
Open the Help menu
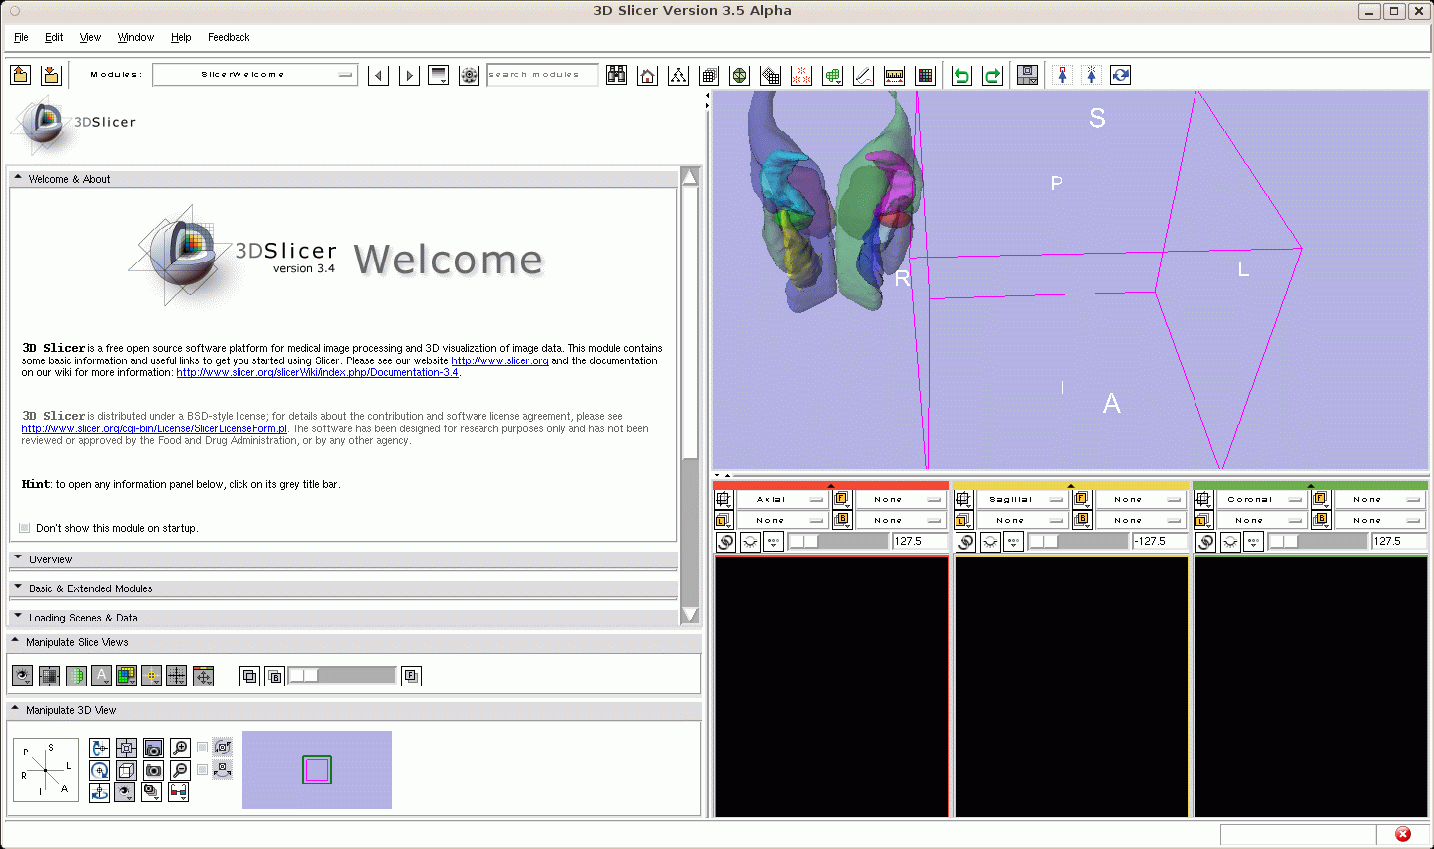coord(181,37)
